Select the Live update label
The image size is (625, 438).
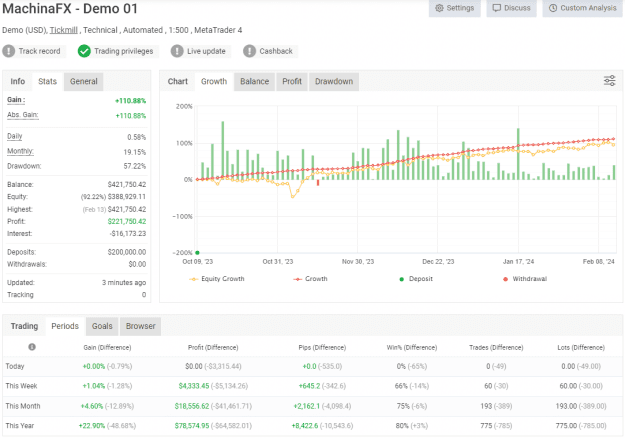point(206,51)
